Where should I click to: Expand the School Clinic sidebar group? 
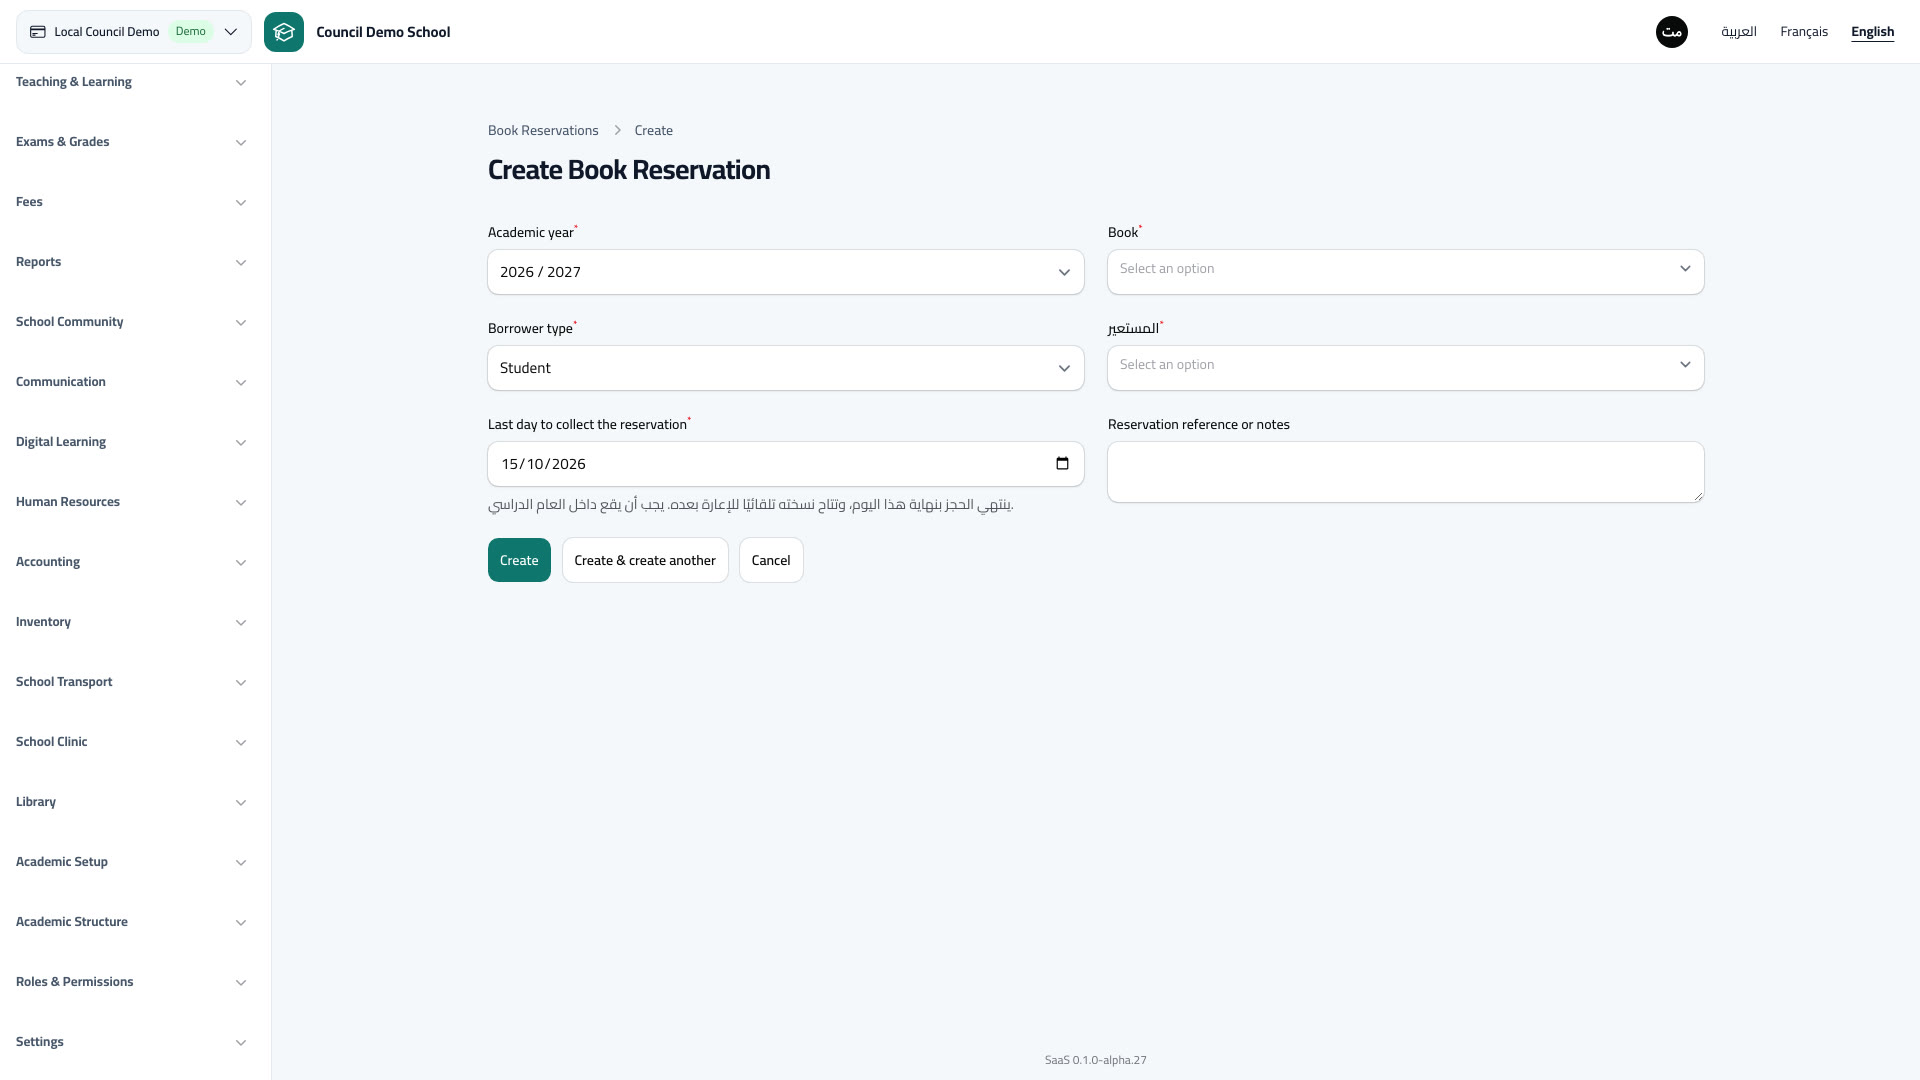pos(131,742)
